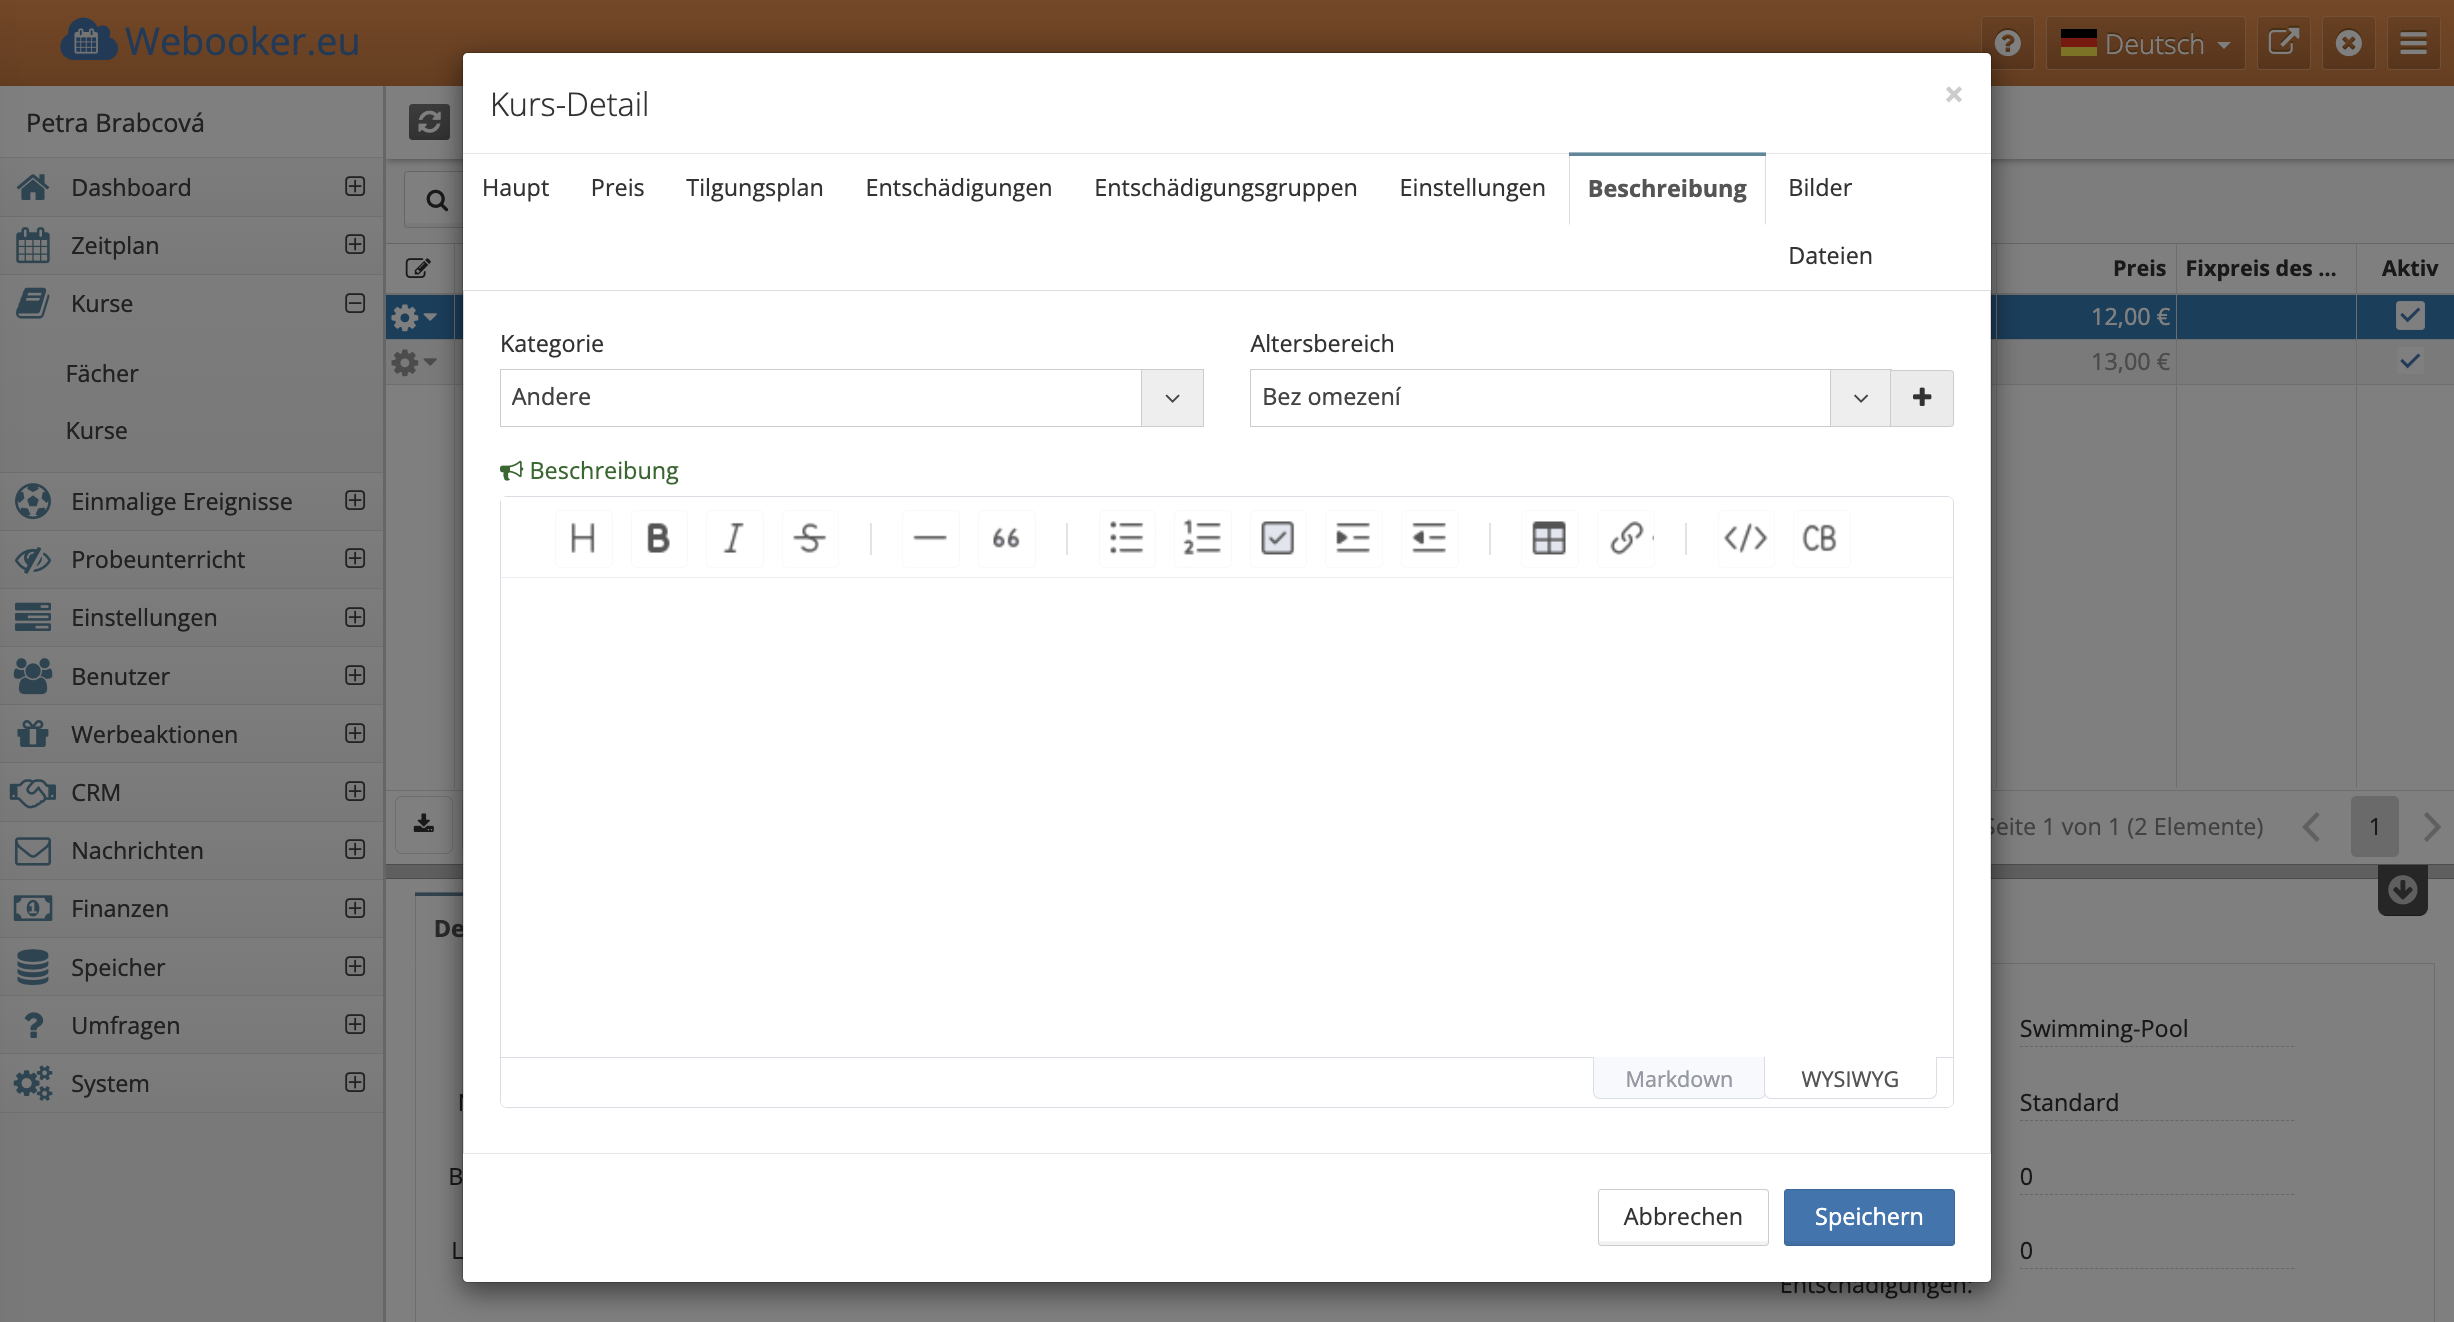
Task: Apply italic formatting in the editor
Action: coord(733,538)
